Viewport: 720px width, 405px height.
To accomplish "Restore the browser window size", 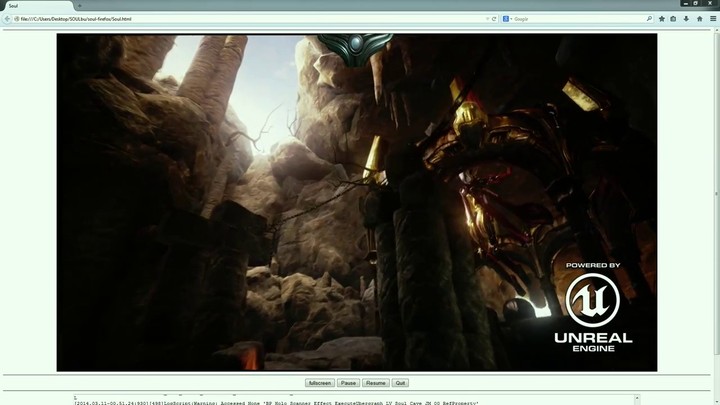I will [x=696, y=3].
